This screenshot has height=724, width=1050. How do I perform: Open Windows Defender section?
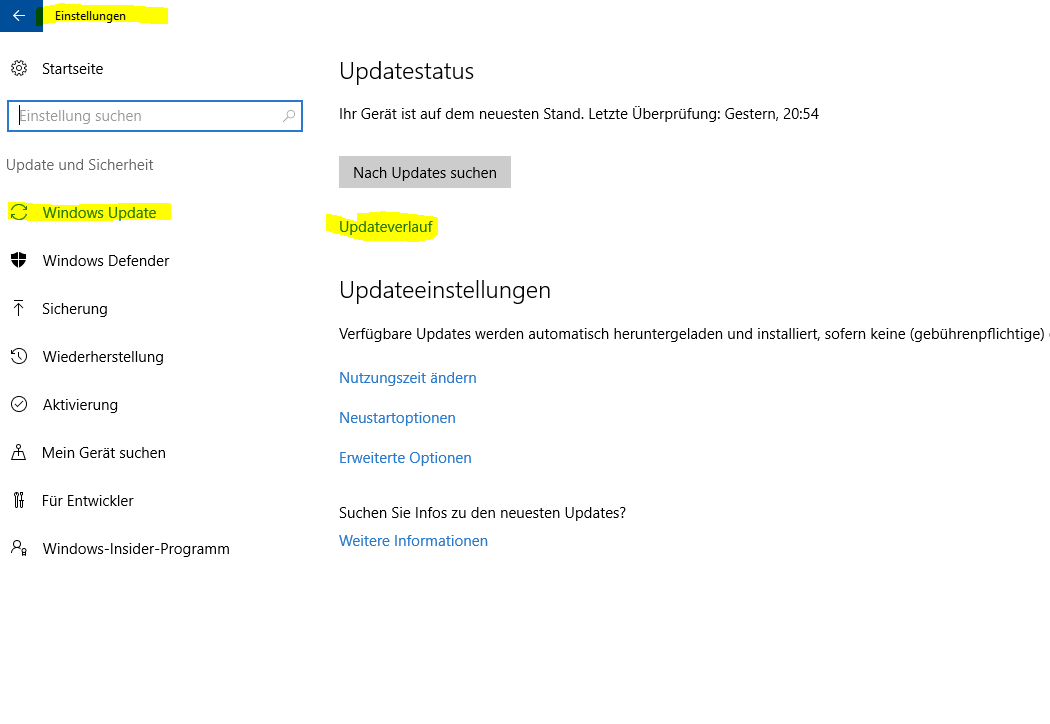coord(106,261)
